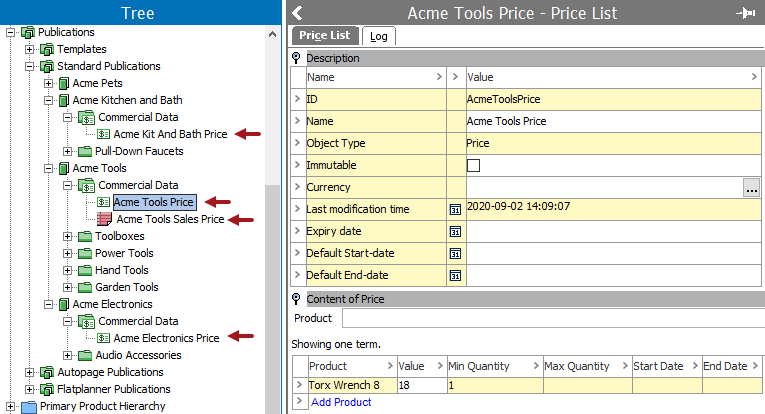Open the Log tab
Viewport: 765px width, 414px height.
(379, 36)
